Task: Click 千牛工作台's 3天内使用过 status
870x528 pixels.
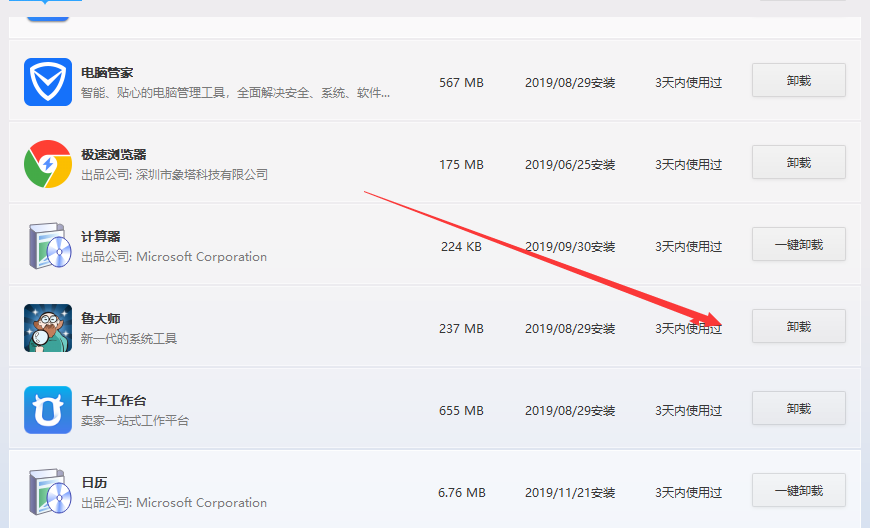Action: pyautogui.click(x=688, y=410)
